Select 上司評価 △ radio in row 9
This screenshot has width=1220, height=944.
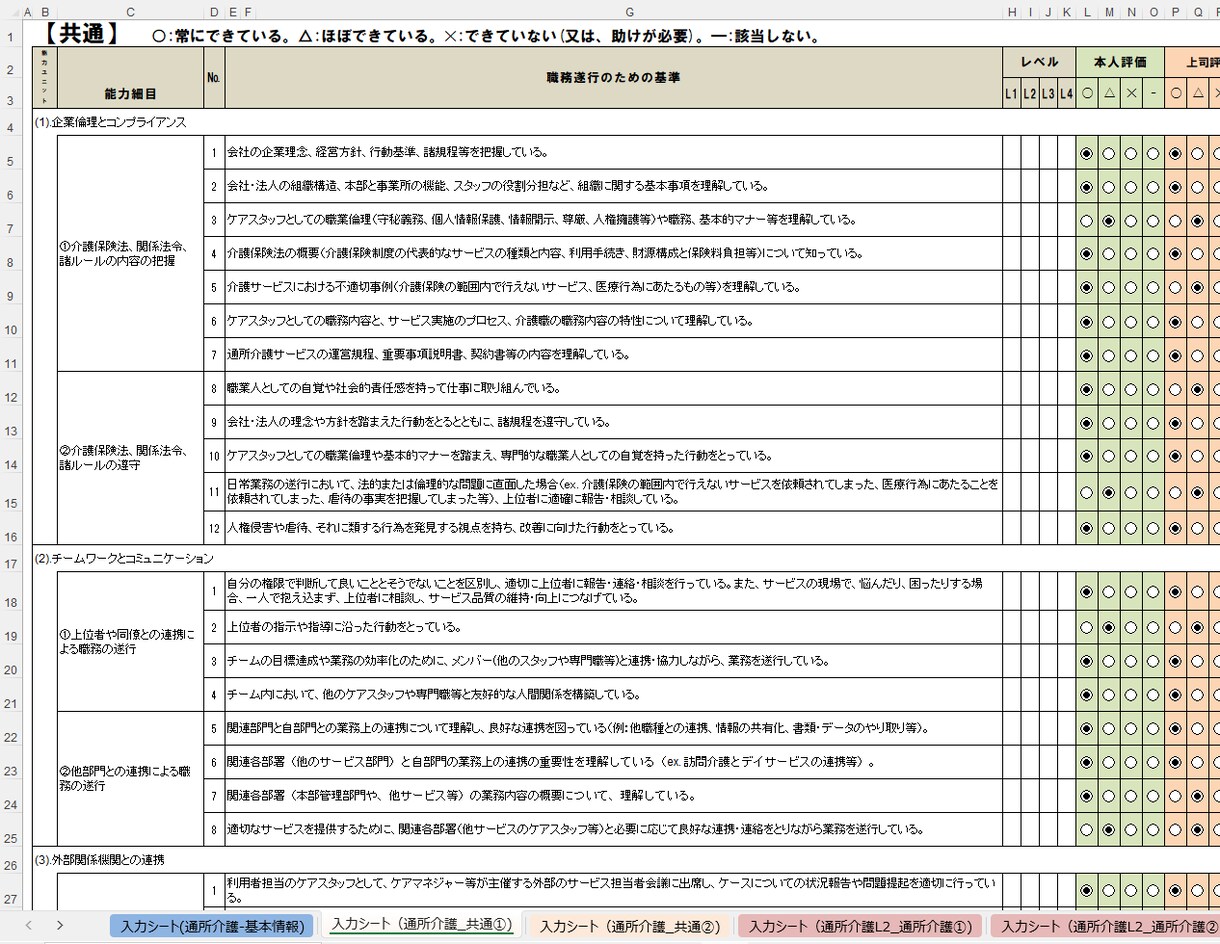[x=1197, y=288]
